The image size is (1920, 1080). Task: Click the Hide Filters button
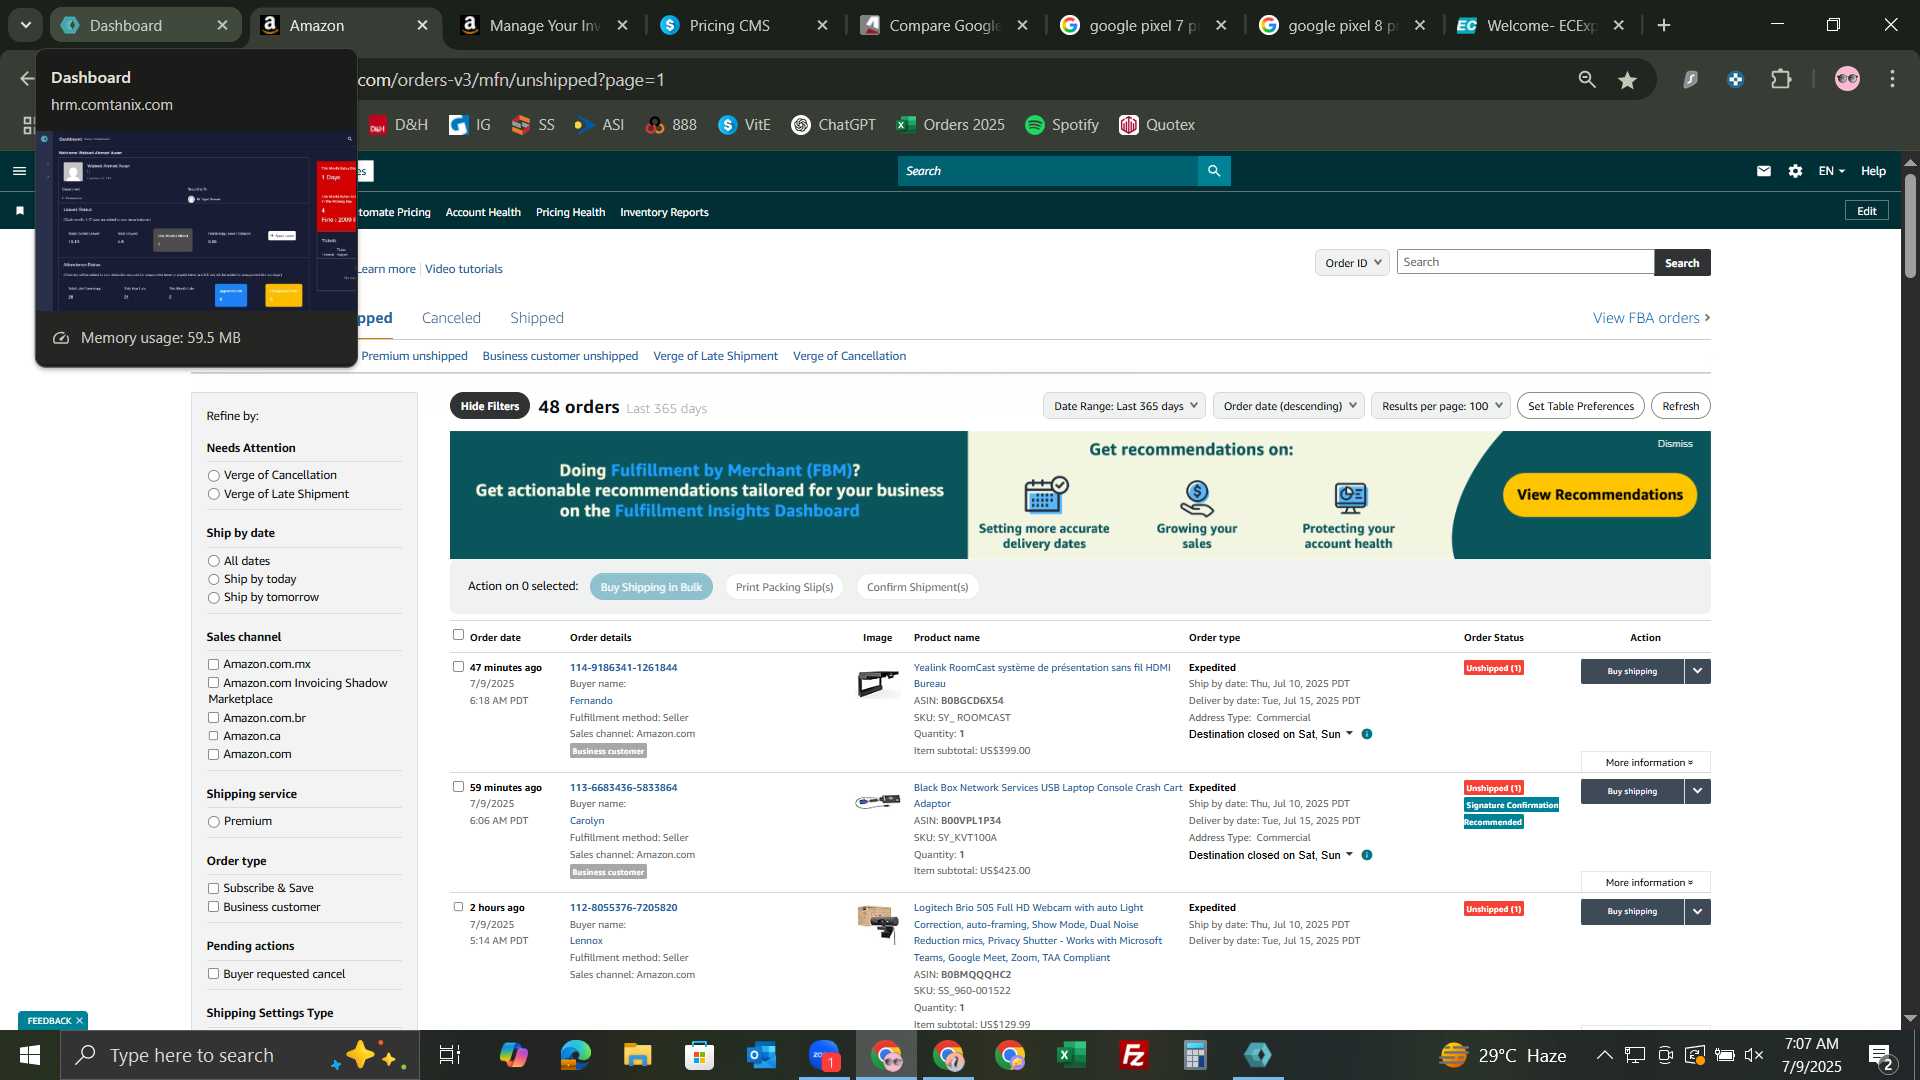coord(490,406)
